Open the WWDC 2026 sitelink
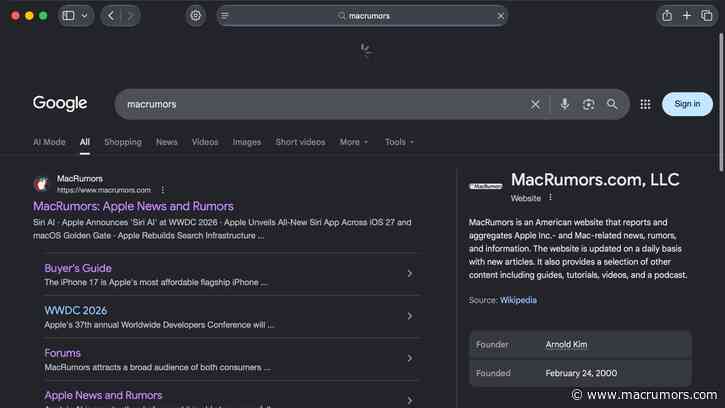Screen dimensions: 725x408 [x=75, y=310]
